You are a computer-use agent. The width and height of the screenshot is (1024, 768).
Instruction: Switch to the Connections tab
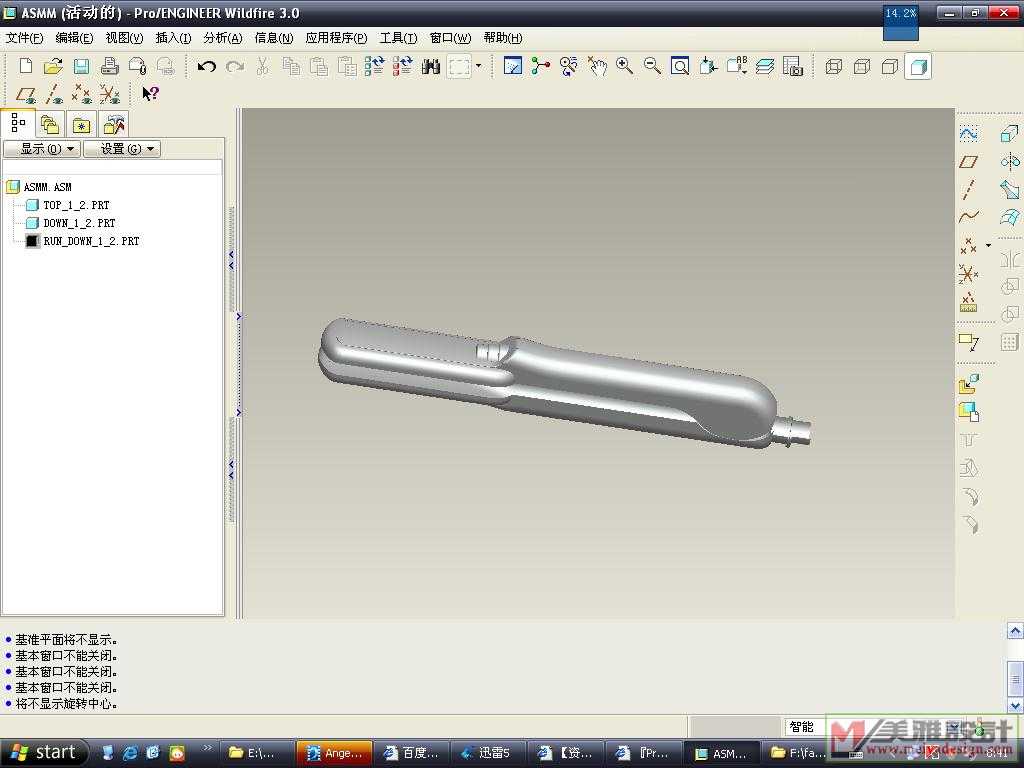point(114,123)
